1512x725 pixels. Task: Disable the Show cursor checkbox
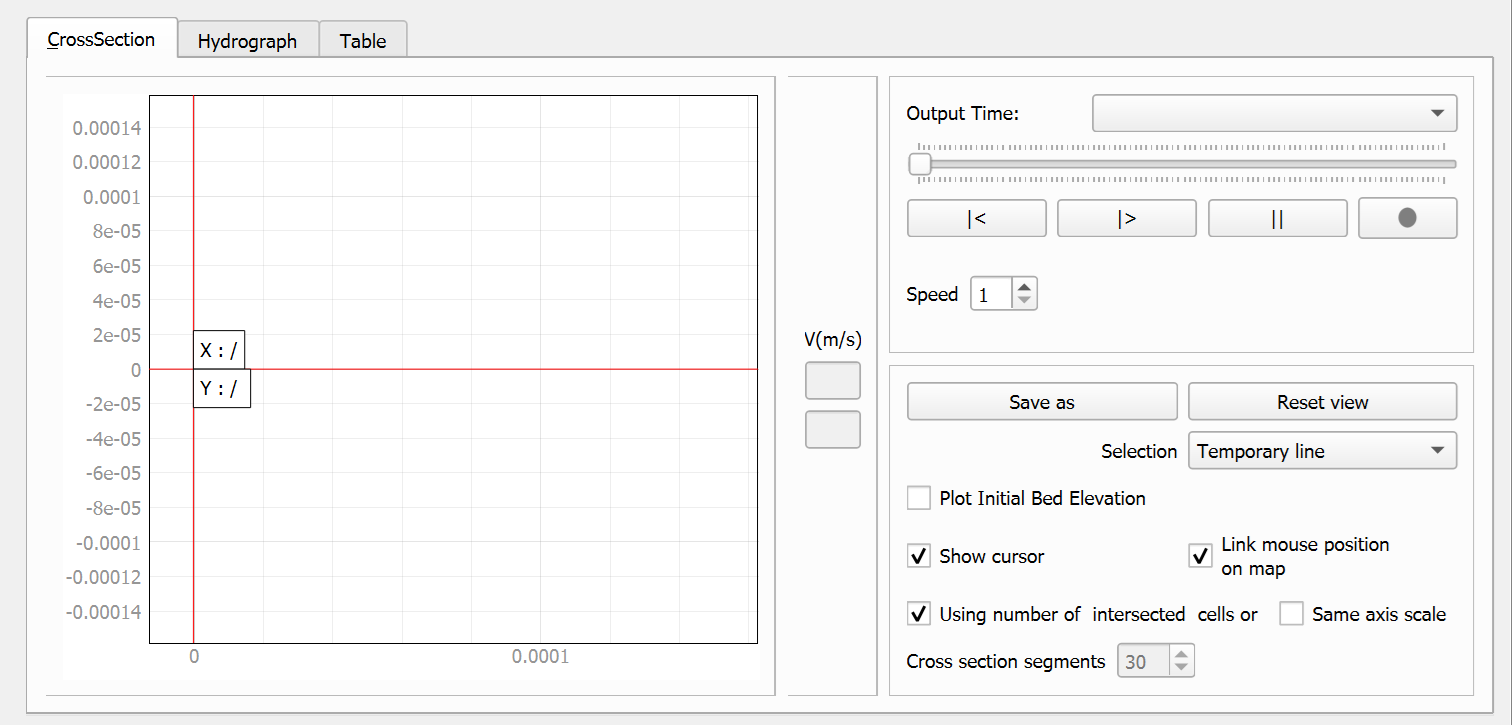(918, 556)
